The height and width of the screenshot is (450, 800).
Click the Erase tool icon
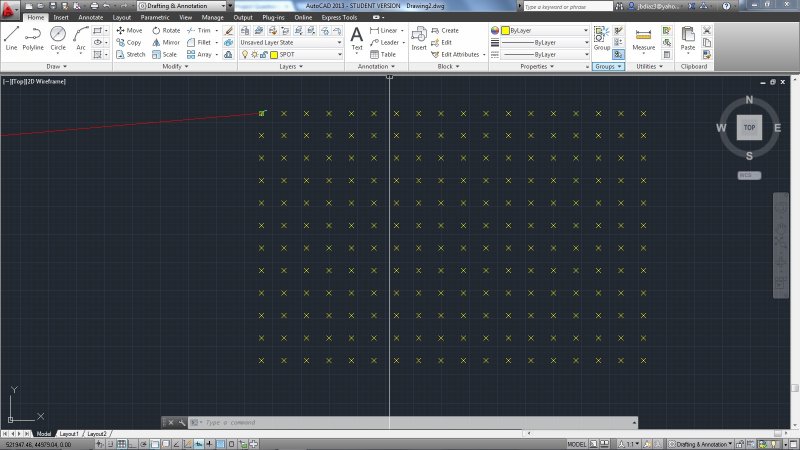(x=229, y=31)
